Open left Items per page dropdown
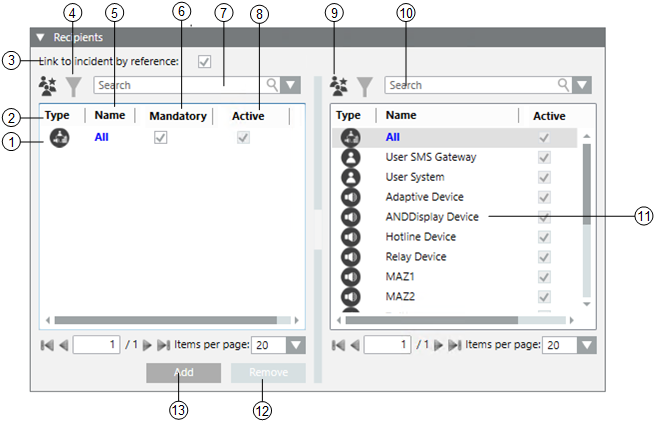 click(295, 344)
